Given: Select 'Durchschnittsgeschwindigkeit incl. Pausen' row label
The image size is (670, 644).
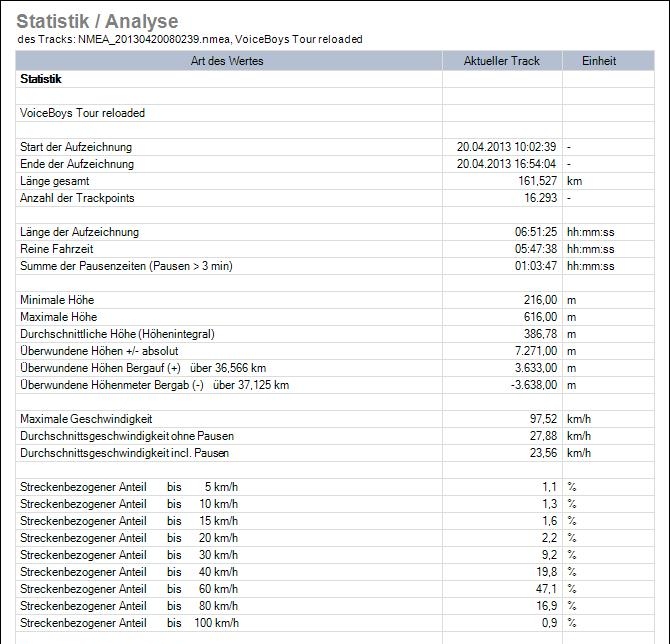Looking at the screenshot, I should 124,453.
